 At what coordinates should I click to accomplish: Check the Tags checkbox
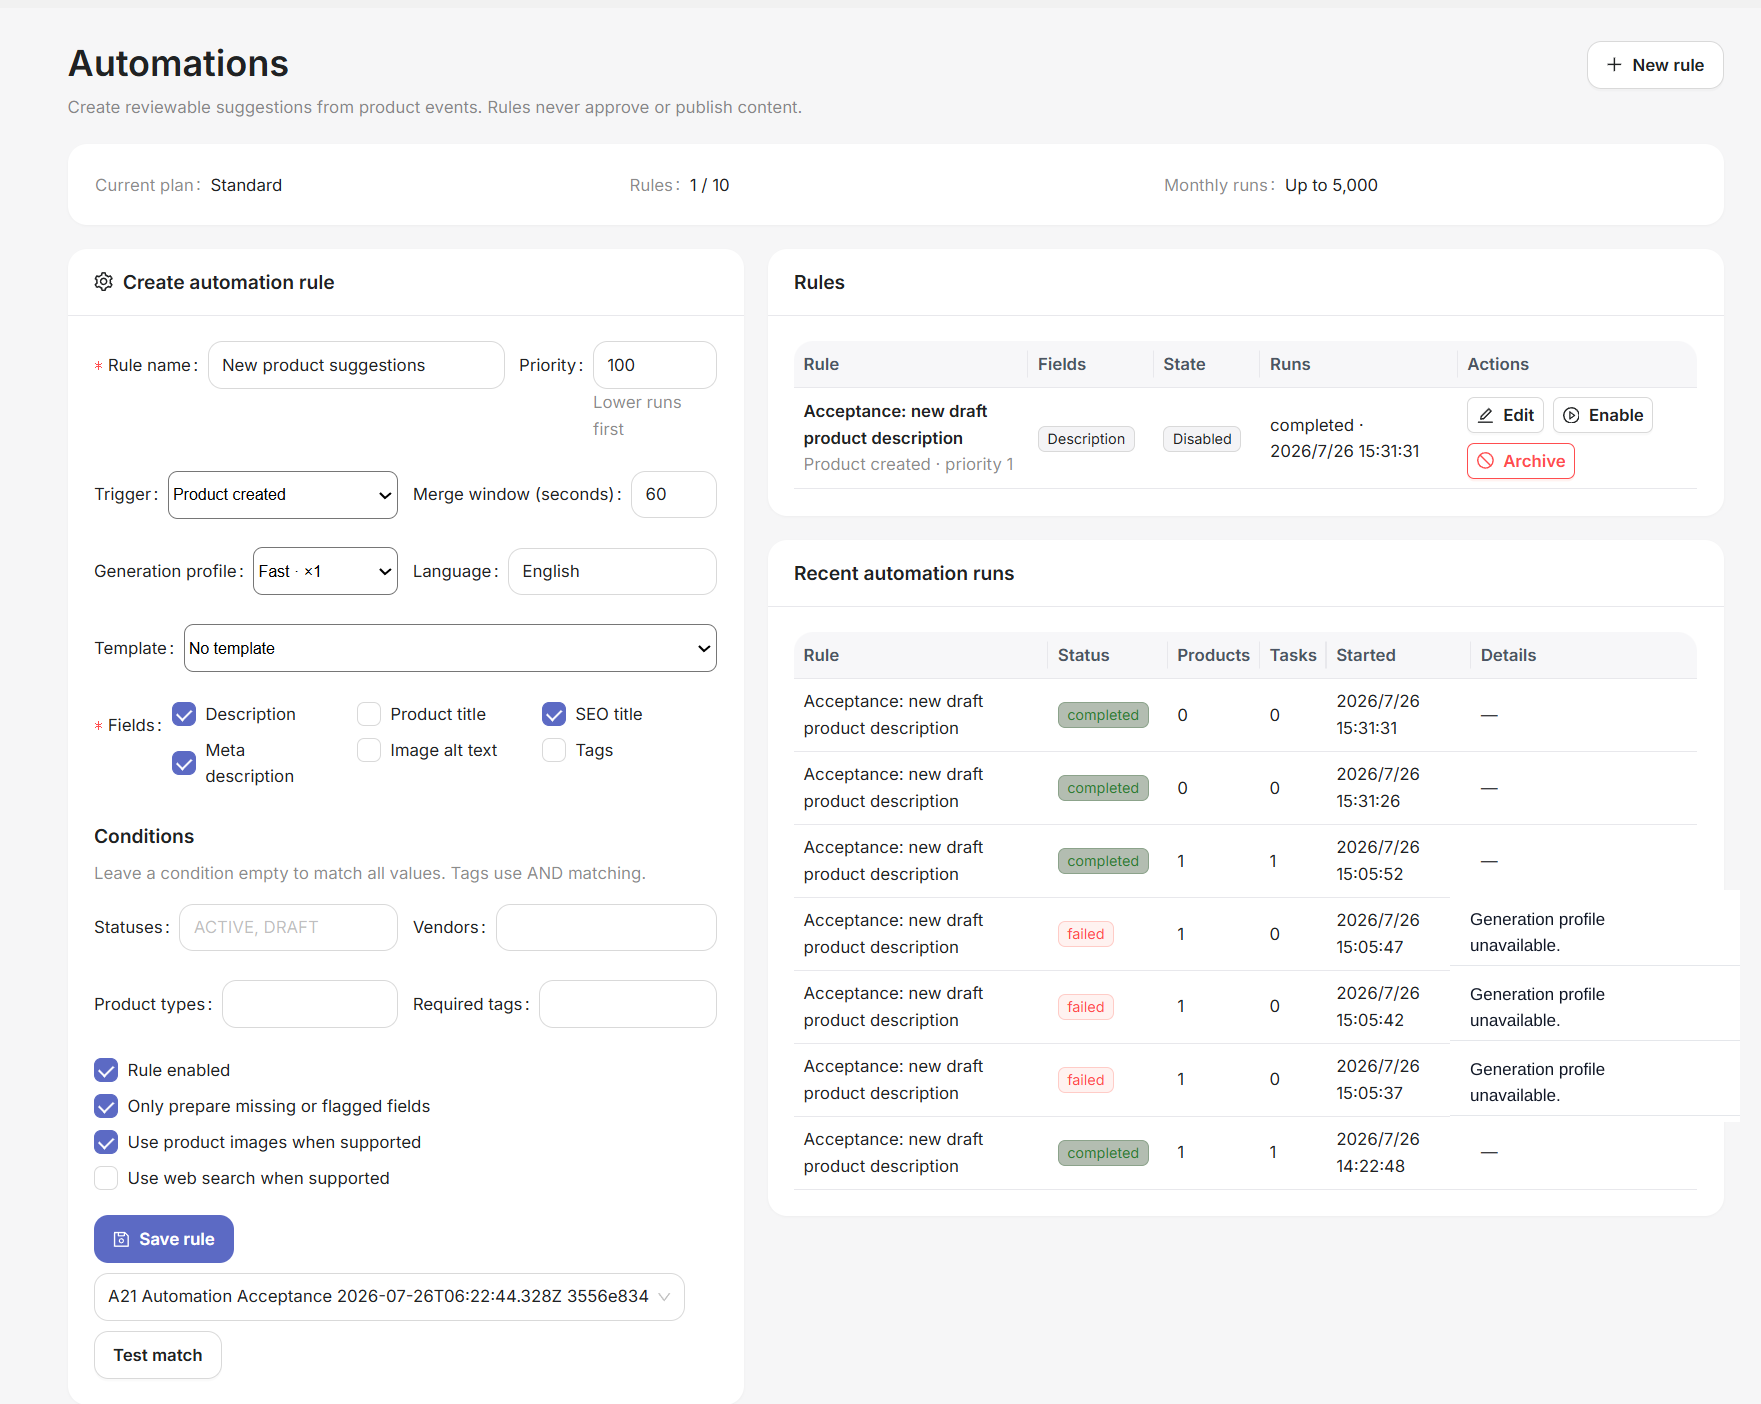coord(554,750)
